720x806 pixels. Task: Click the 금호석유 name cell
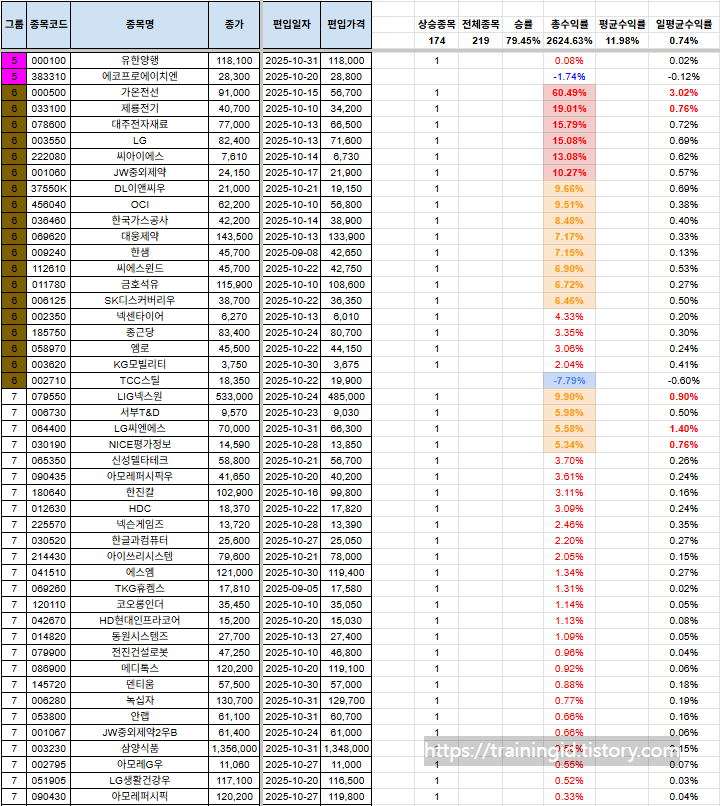pyautogui.click(x=139, y=284)
